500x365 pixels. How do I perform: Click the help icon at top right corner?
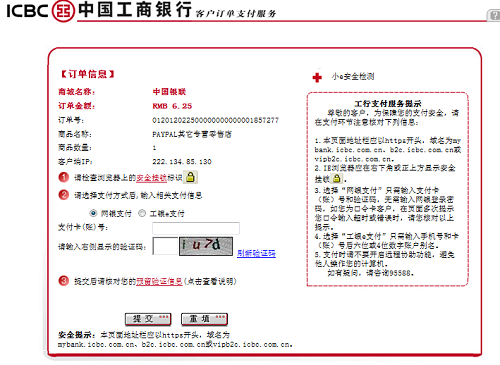(493, 15)
